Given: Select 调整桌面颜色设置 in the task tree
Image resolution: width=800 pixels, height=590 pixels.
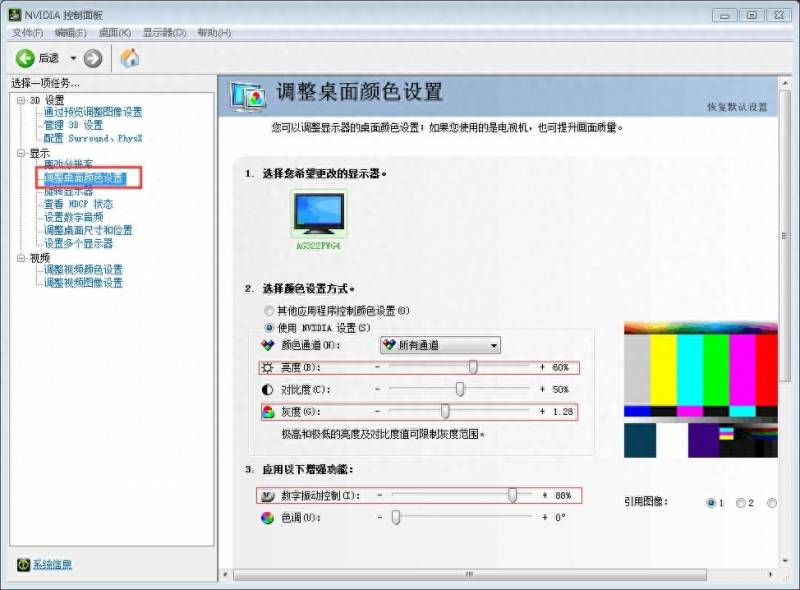Looking at the screenshot, I should (x=84, y=178).
